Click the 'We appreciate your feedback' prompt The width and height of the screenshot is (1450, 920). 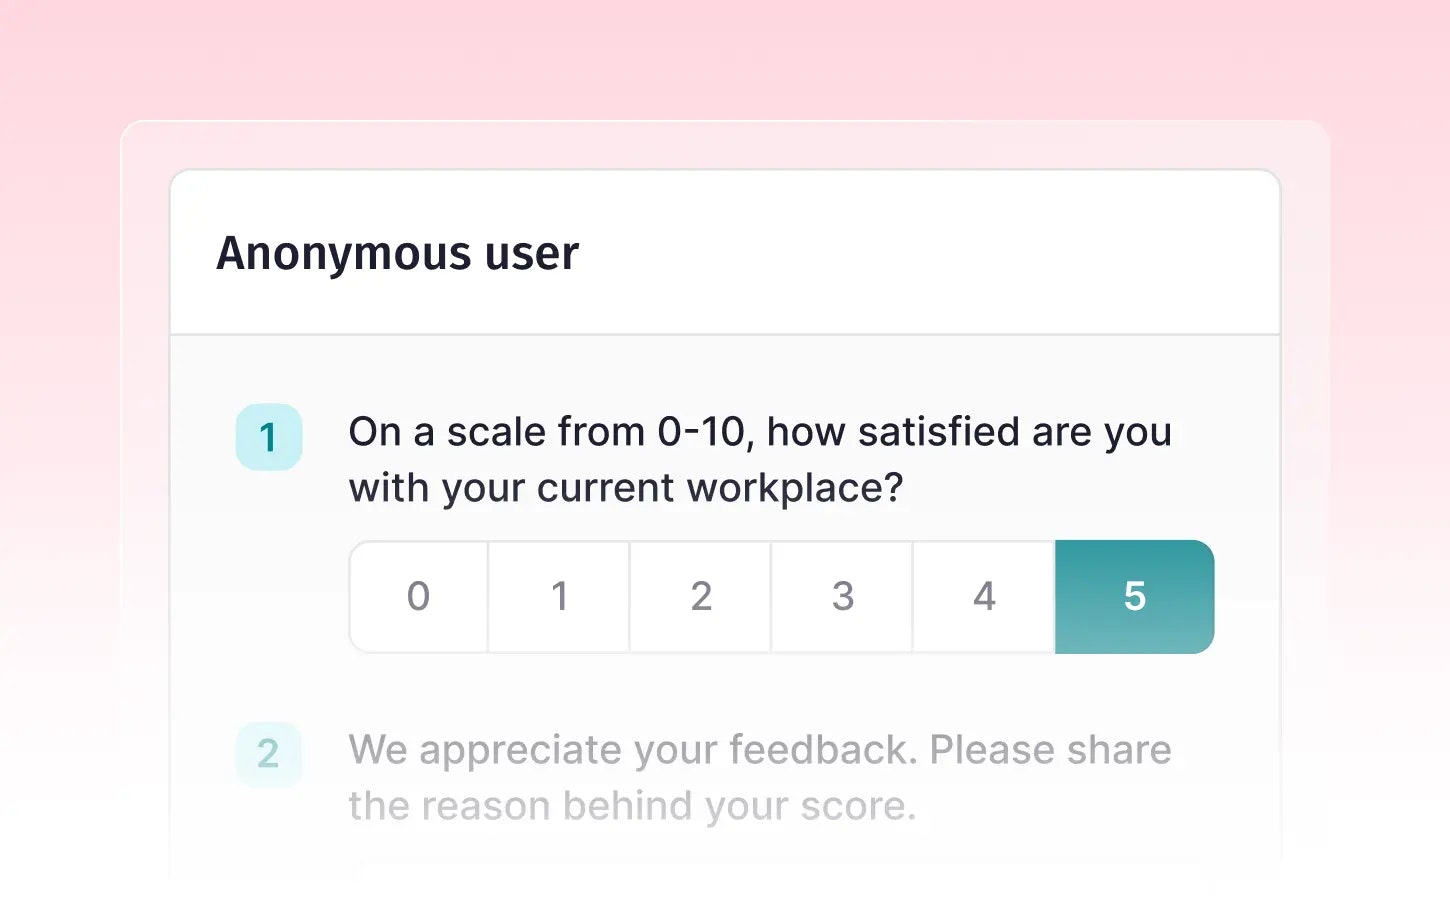(x=632, y=750)
